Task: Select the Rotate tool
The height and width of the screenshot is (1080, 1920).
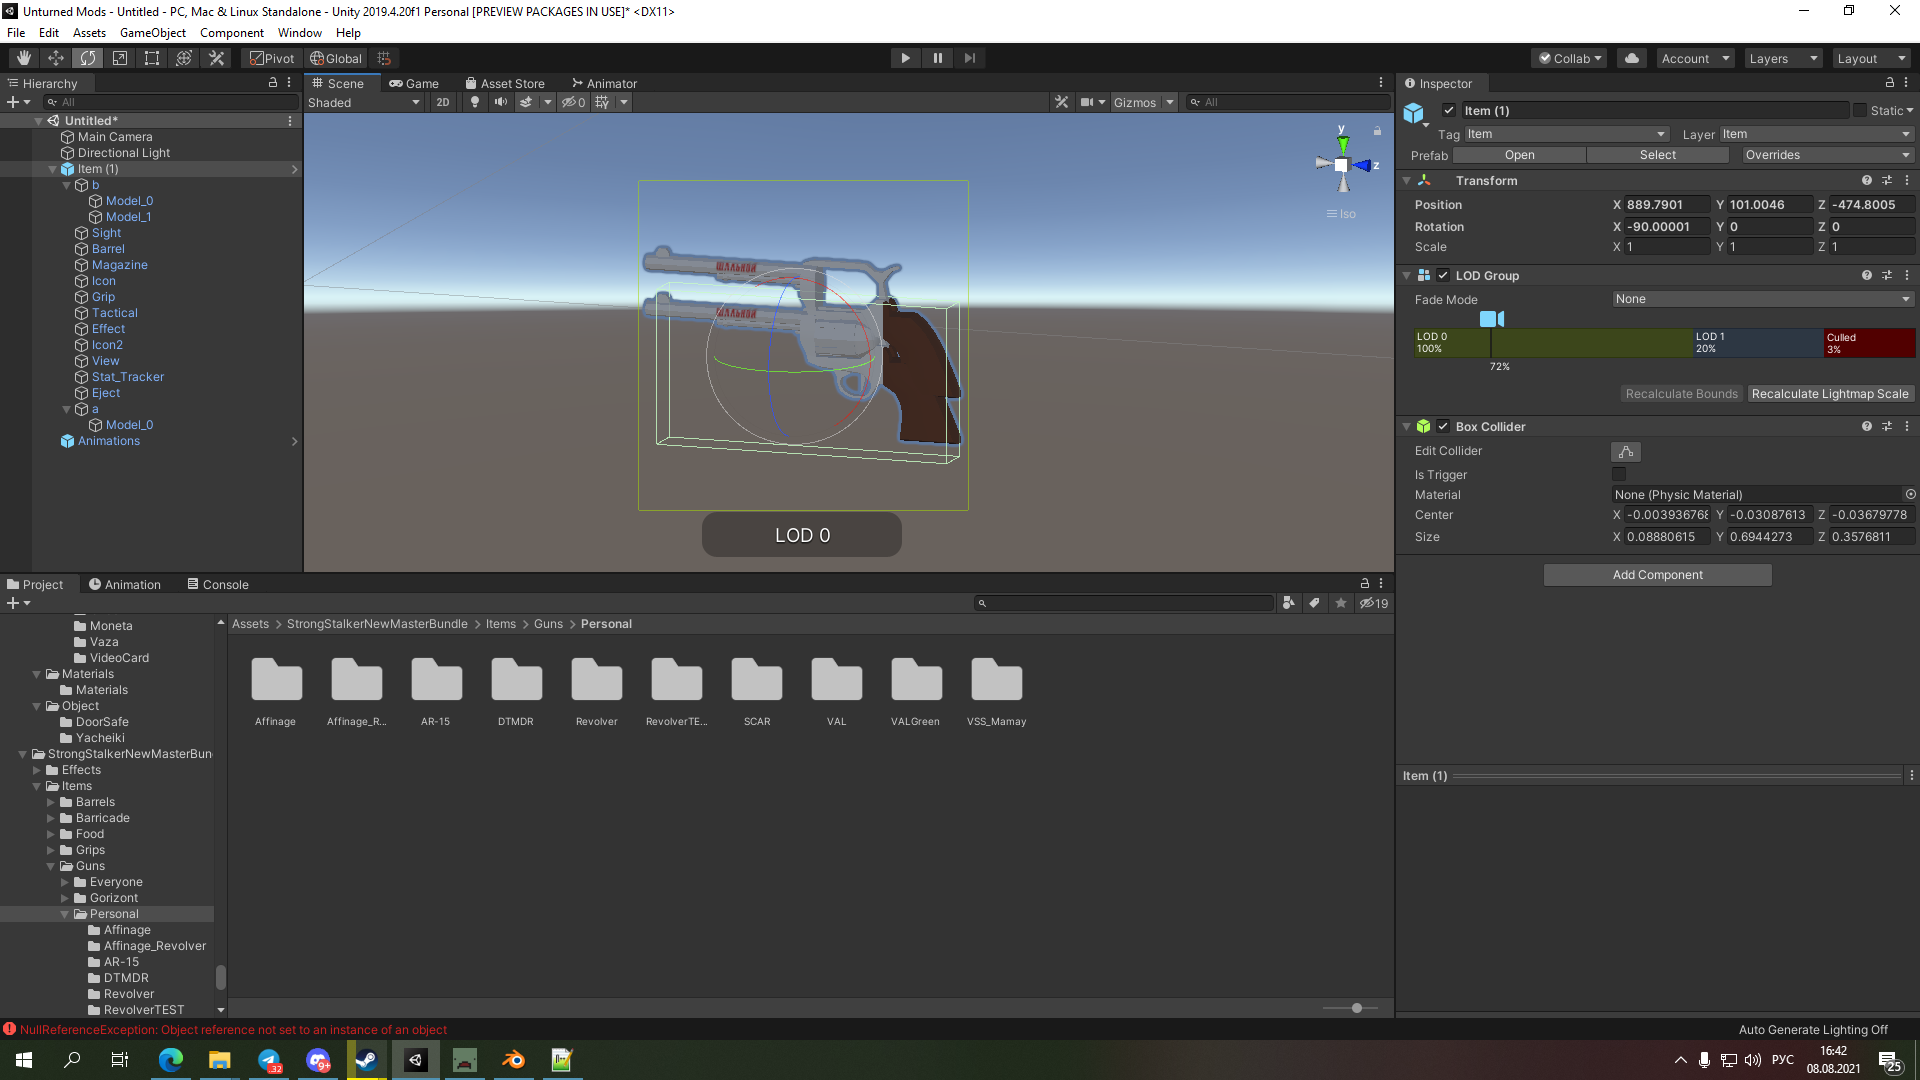Action: coord(87,57)
